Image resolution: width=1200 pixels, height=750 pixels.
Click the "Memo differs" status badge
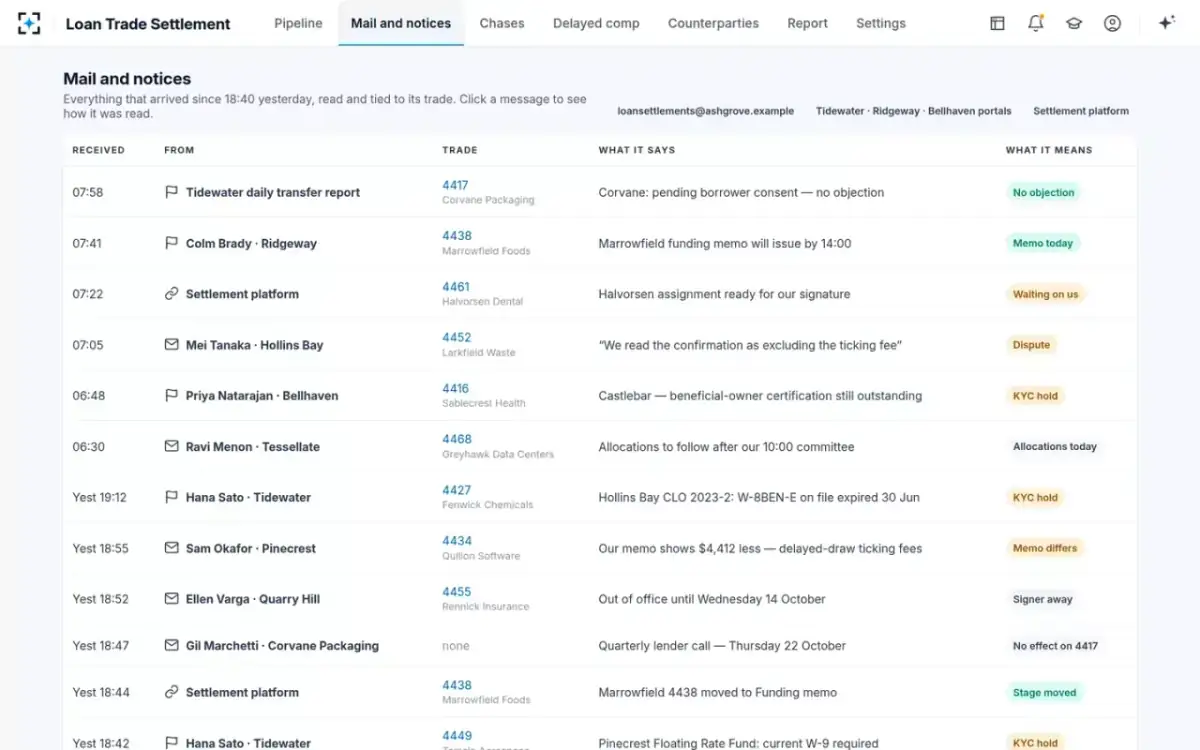pos(1045,548)
